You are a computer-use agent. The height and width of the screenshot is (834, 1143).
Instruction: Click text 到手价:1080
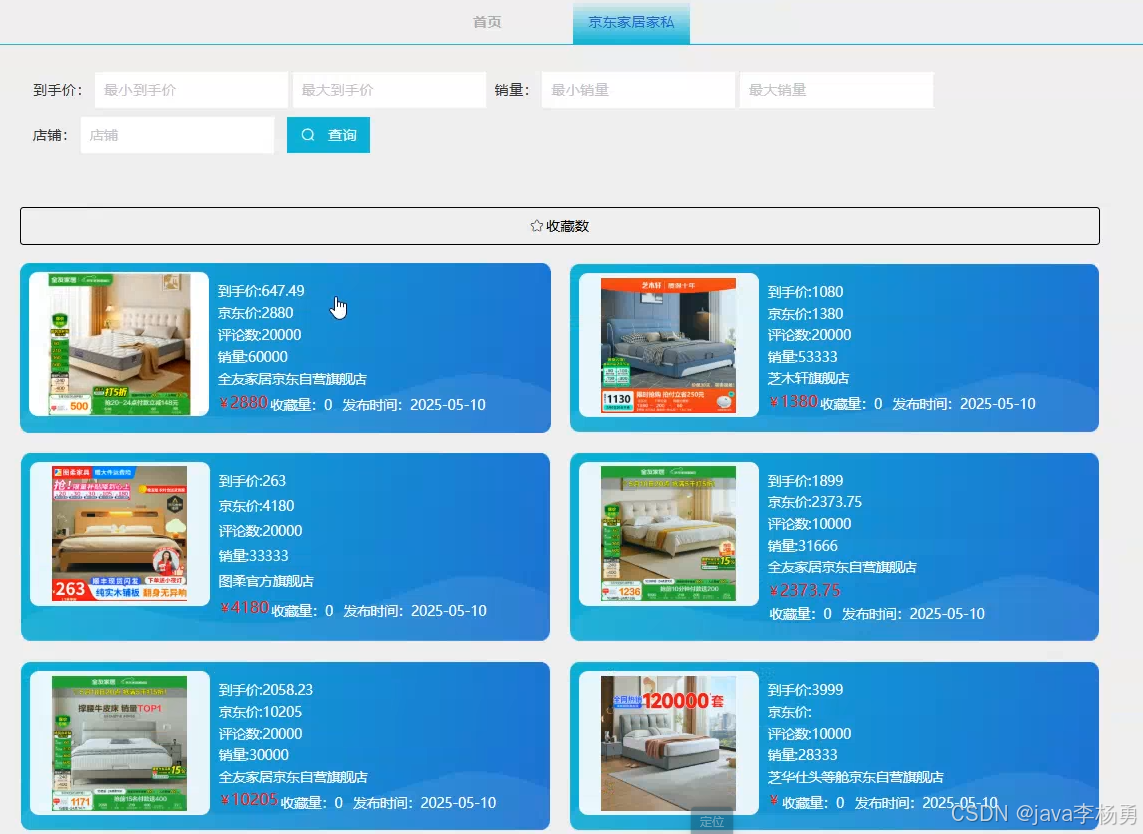805,292
